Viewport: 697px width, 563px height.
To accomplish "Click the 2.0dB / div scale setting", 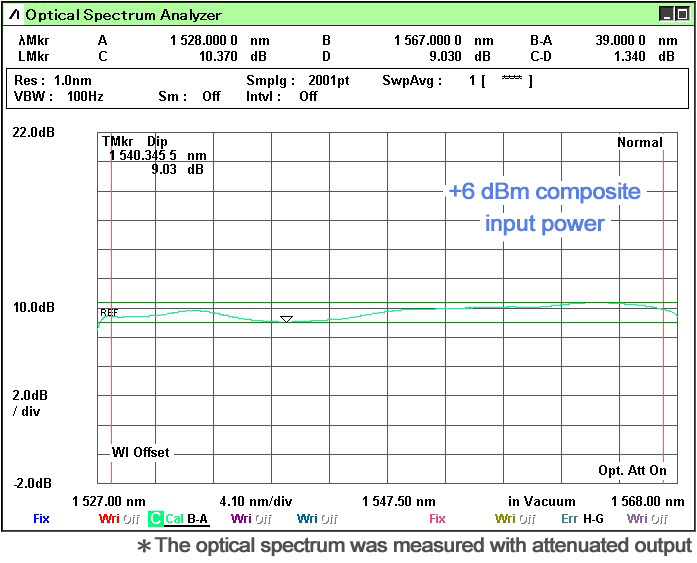I will (27, 402).
